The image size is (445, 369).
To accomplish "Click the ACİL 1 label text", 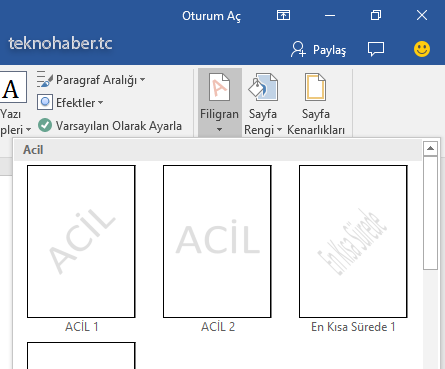I will point(82,327).
